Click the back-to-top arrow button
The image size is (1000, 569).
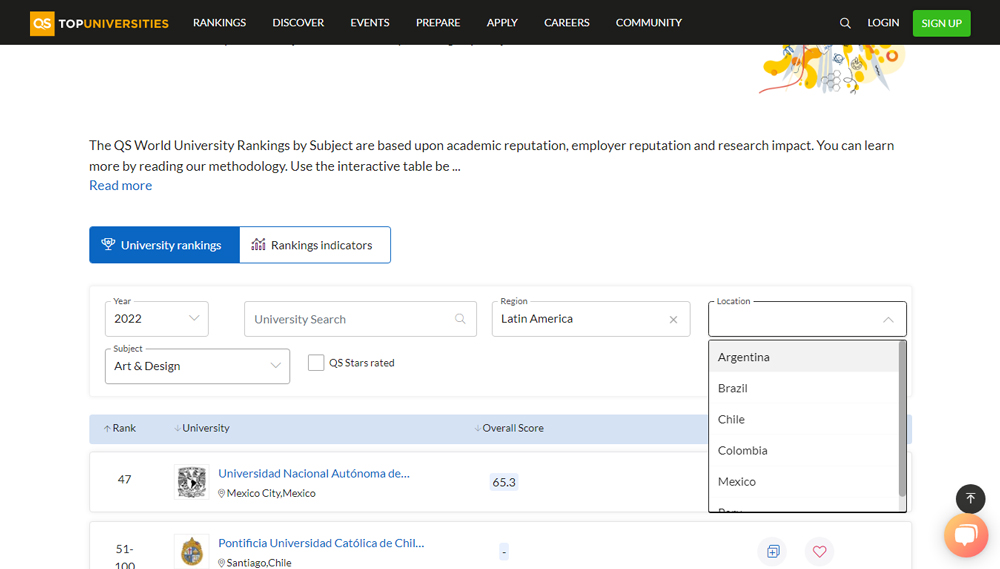(970, 499)
